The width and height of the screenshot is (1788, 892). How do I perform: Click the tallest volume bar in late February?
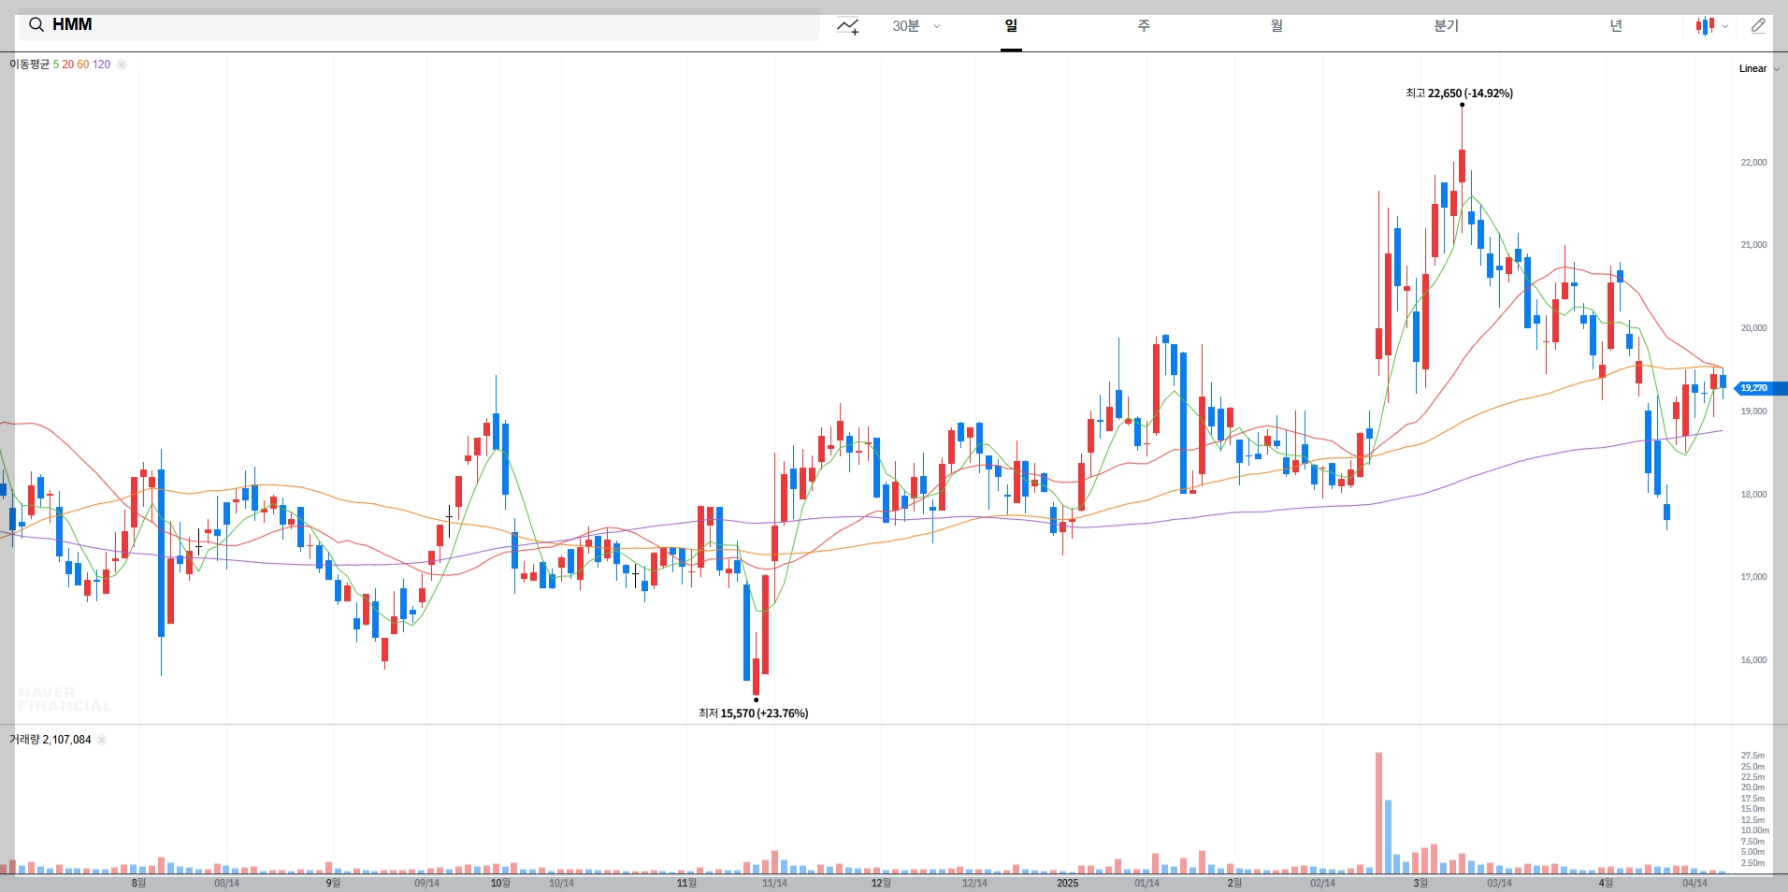click(1379, 813)
